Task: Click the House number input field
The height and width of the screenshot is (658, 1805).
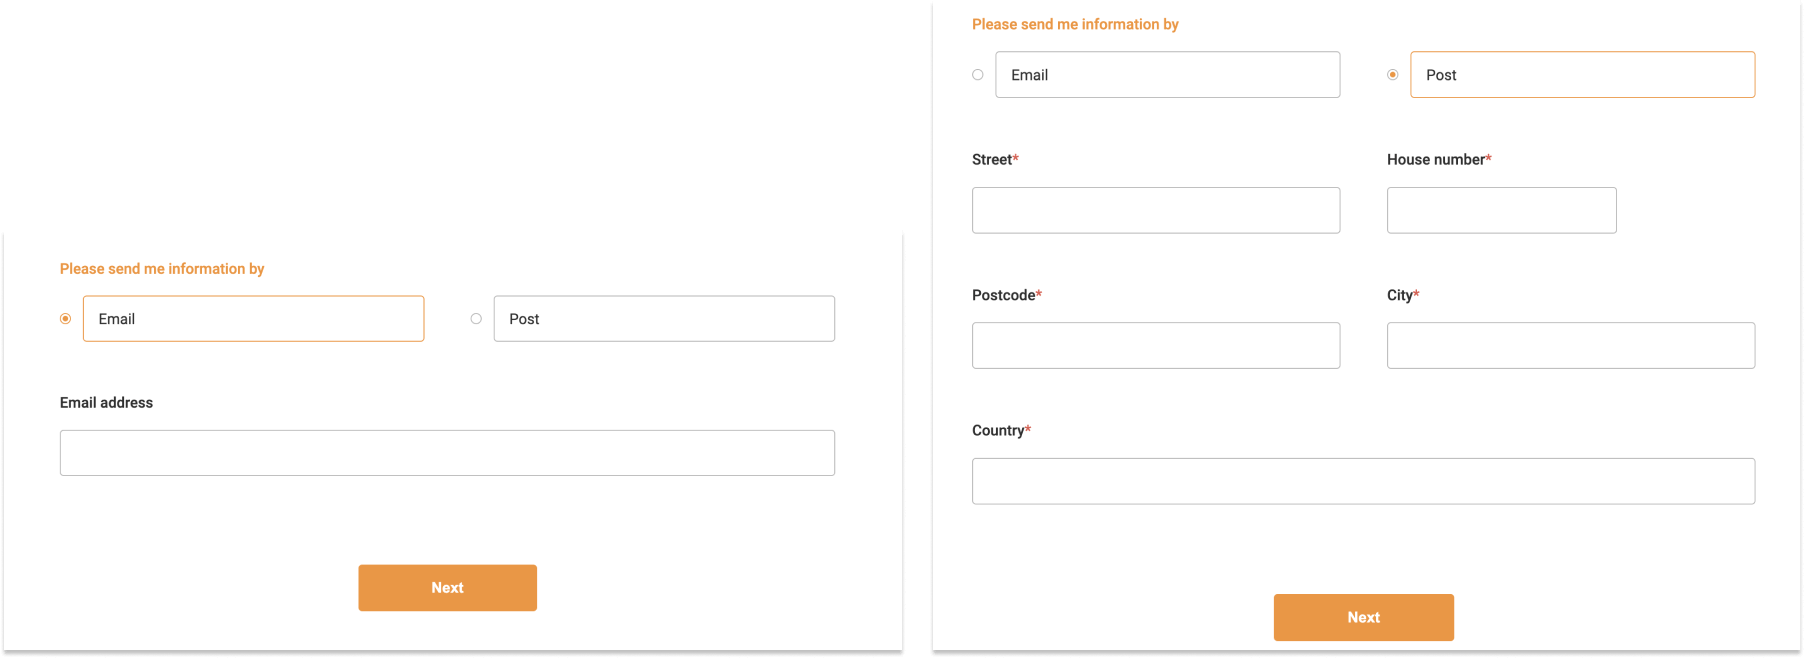Action: click(1501, 210)
